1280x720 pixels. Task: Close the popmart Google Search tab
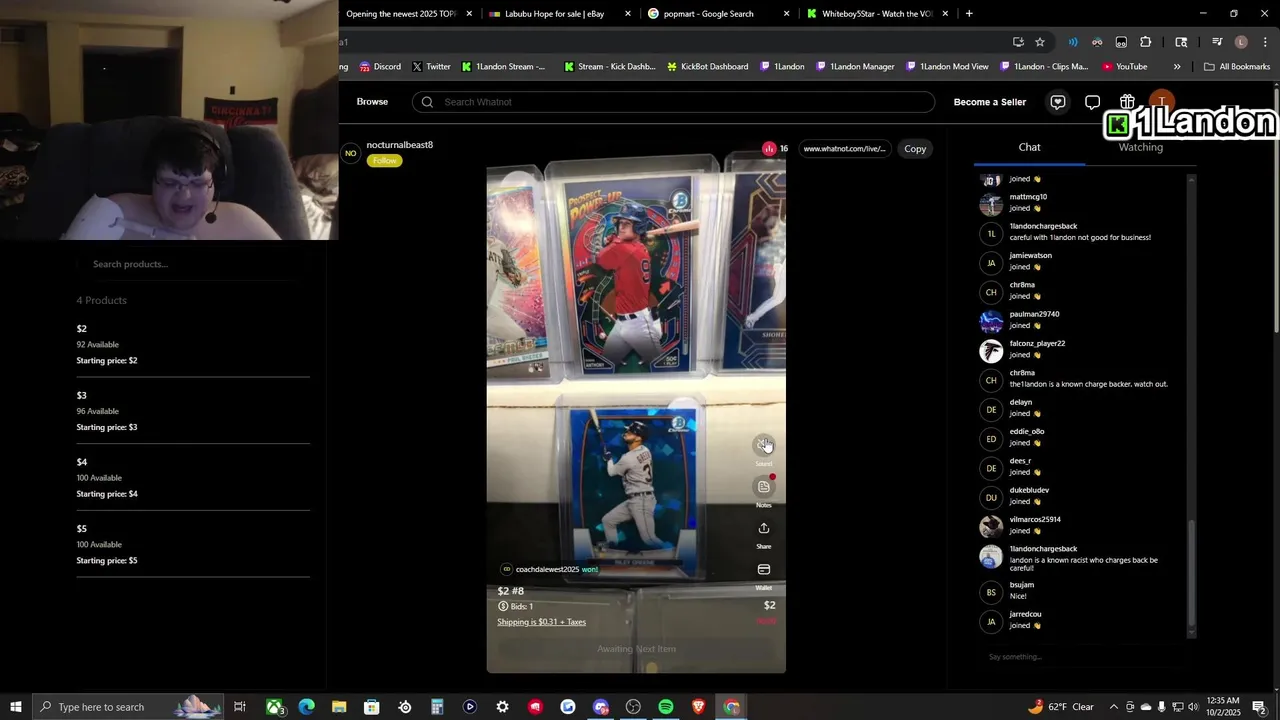786,14
